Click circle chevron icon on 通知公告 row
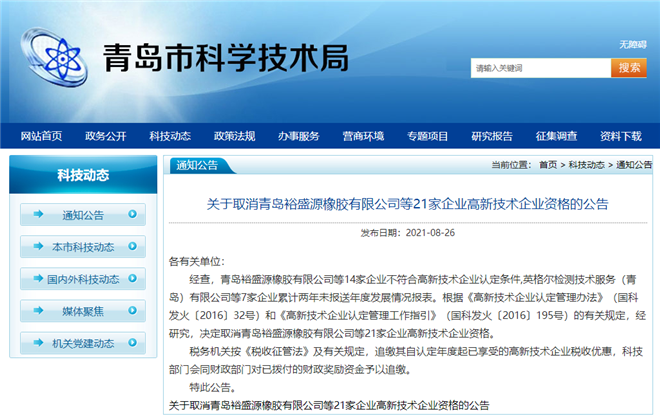 coord(133,214)
